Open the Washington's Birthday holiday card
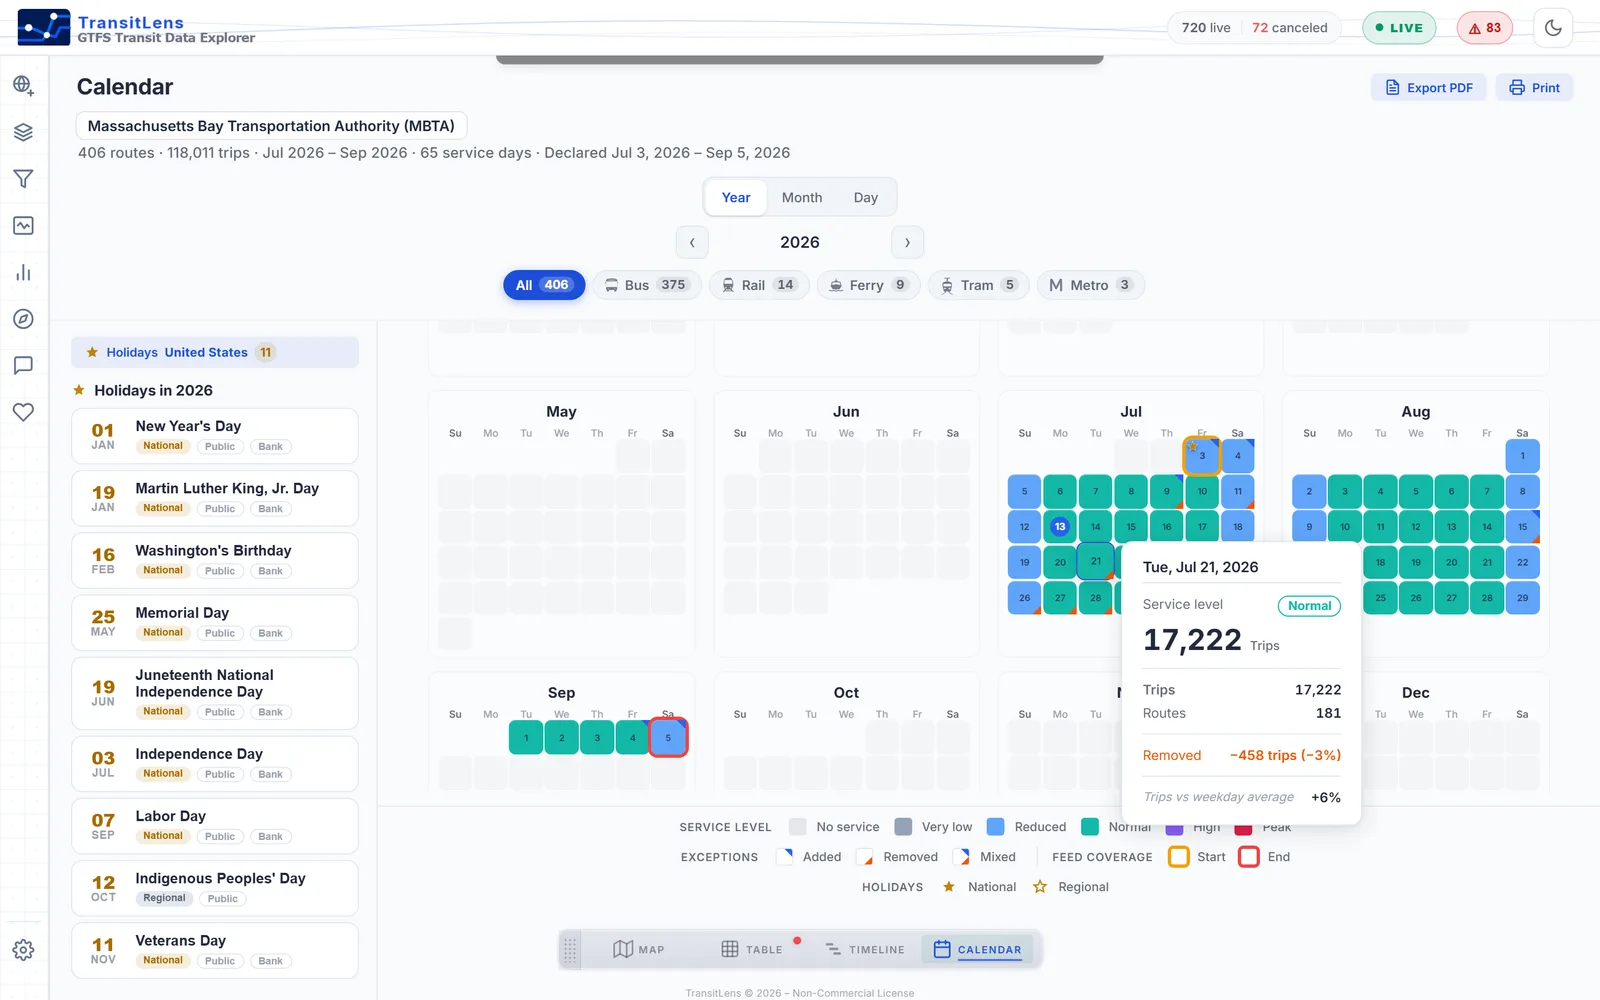1600x1000 pixels. click(215, 560)
